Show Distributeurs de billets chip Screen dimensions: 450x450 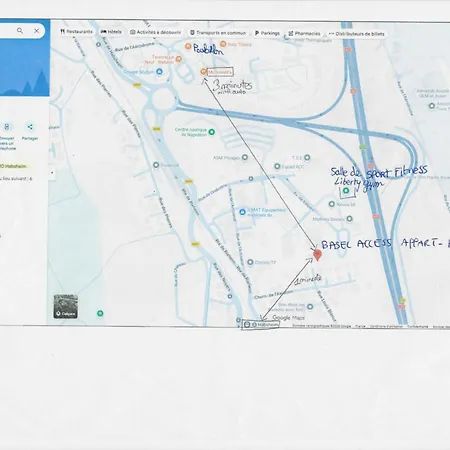(x=357, y=34)
